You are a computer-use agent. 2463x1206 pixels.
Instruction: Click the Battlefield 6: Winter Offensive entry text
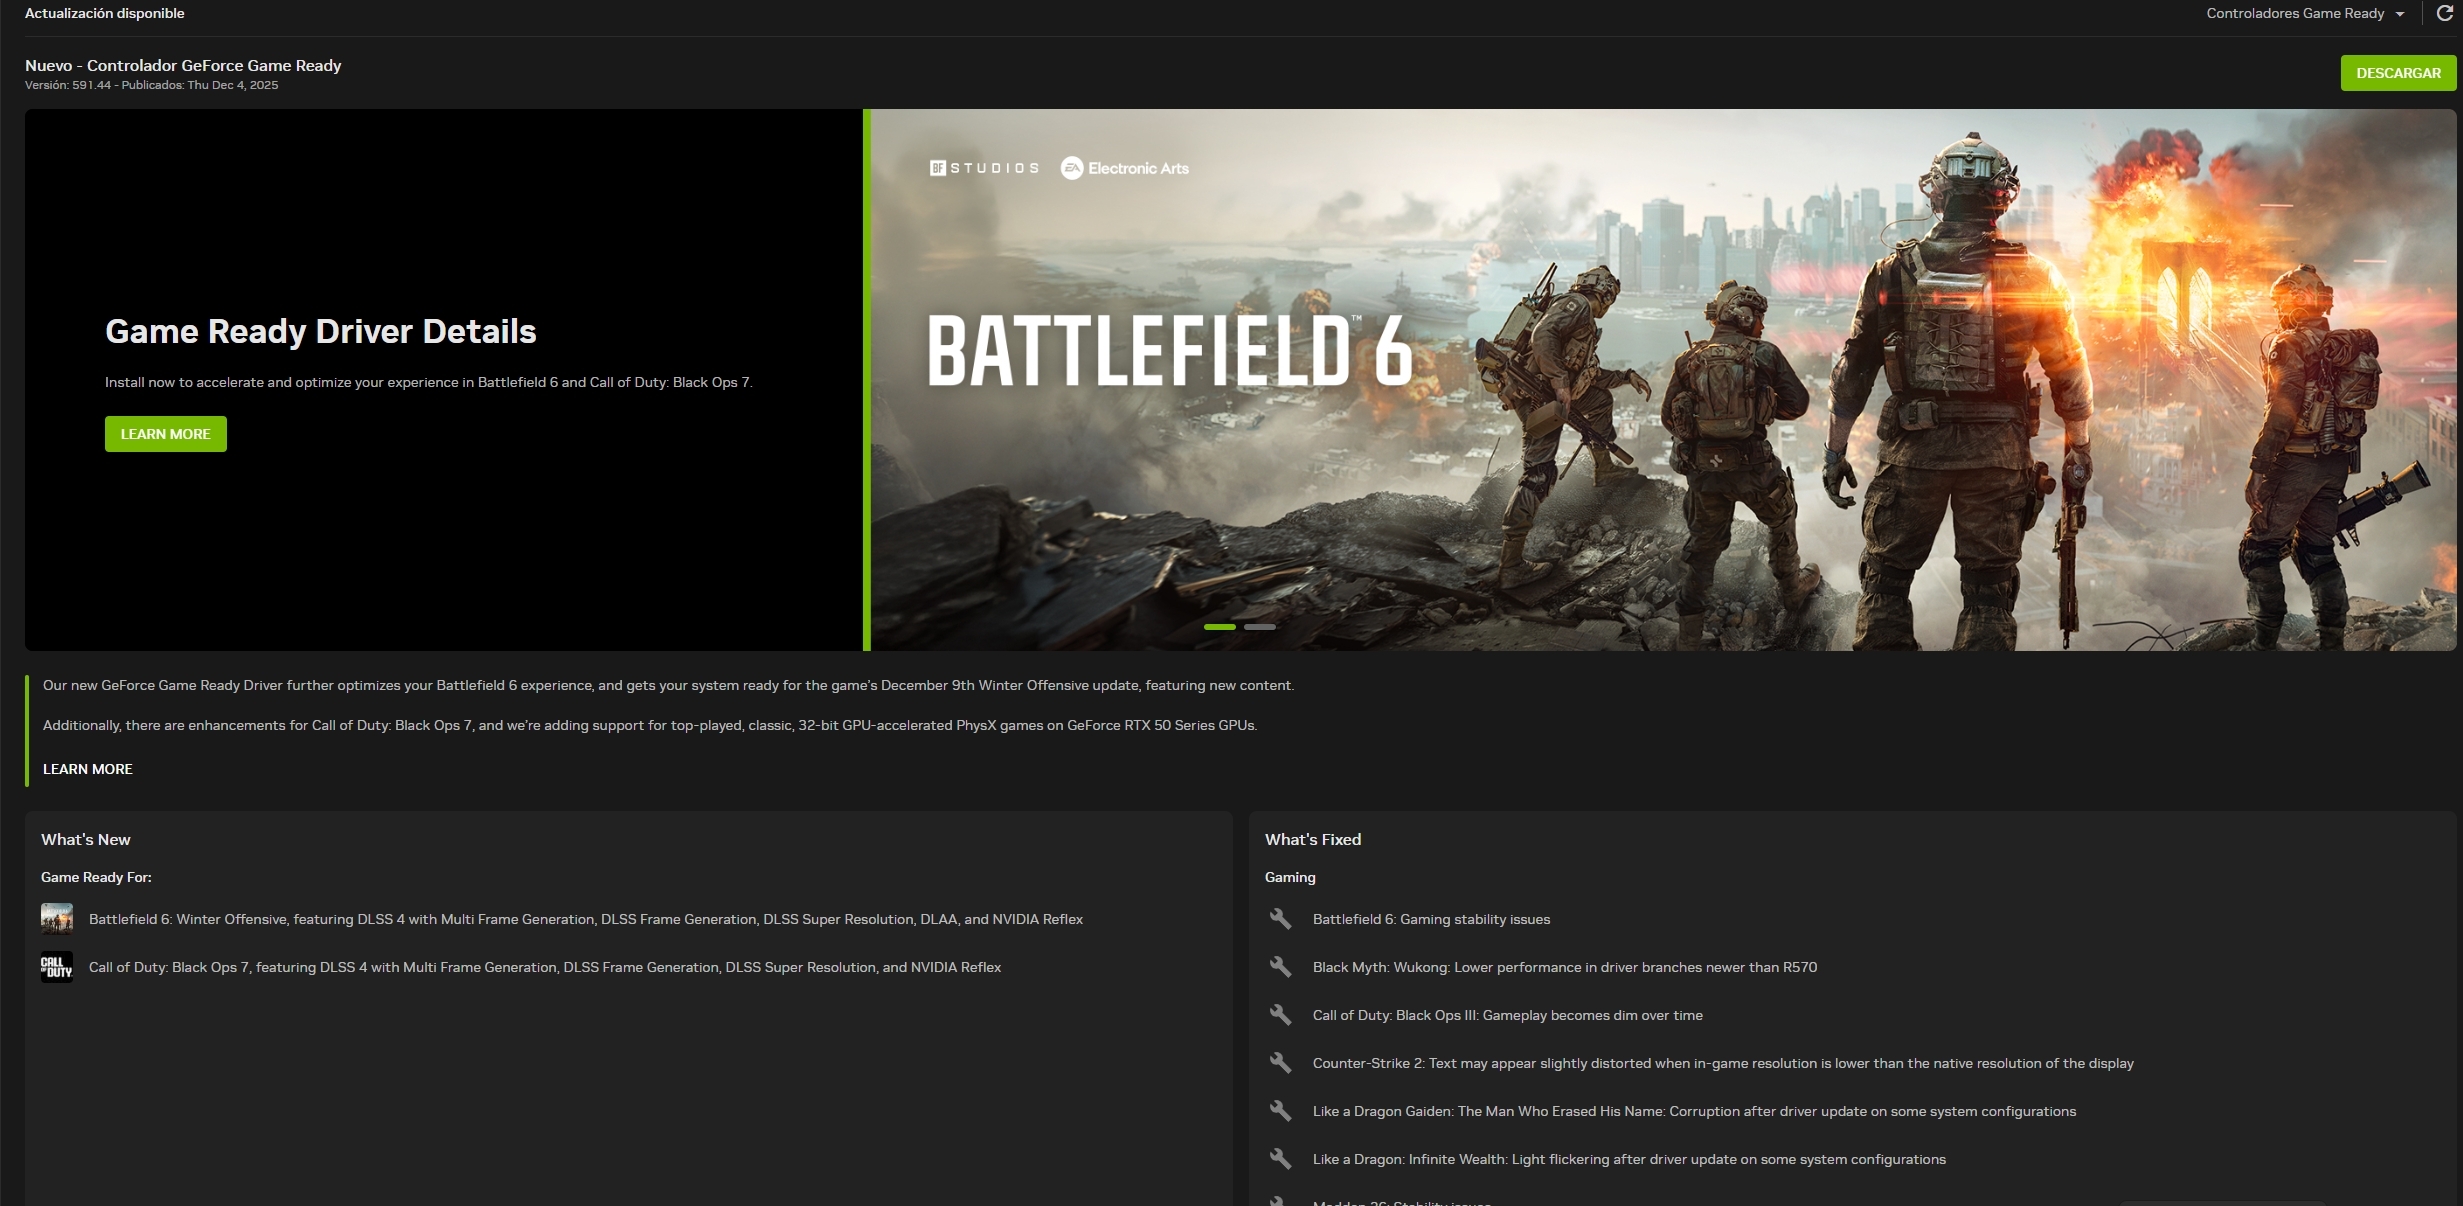[x=585, y=919]
